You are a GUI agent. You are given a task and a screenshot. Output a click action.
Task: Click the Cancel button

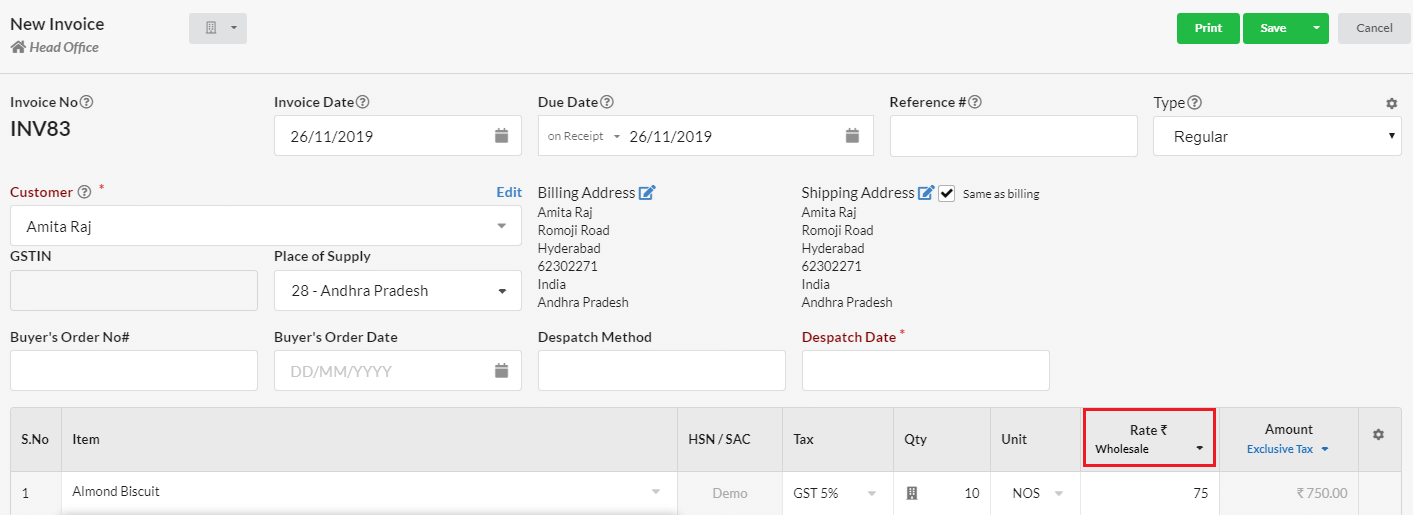1374,28
